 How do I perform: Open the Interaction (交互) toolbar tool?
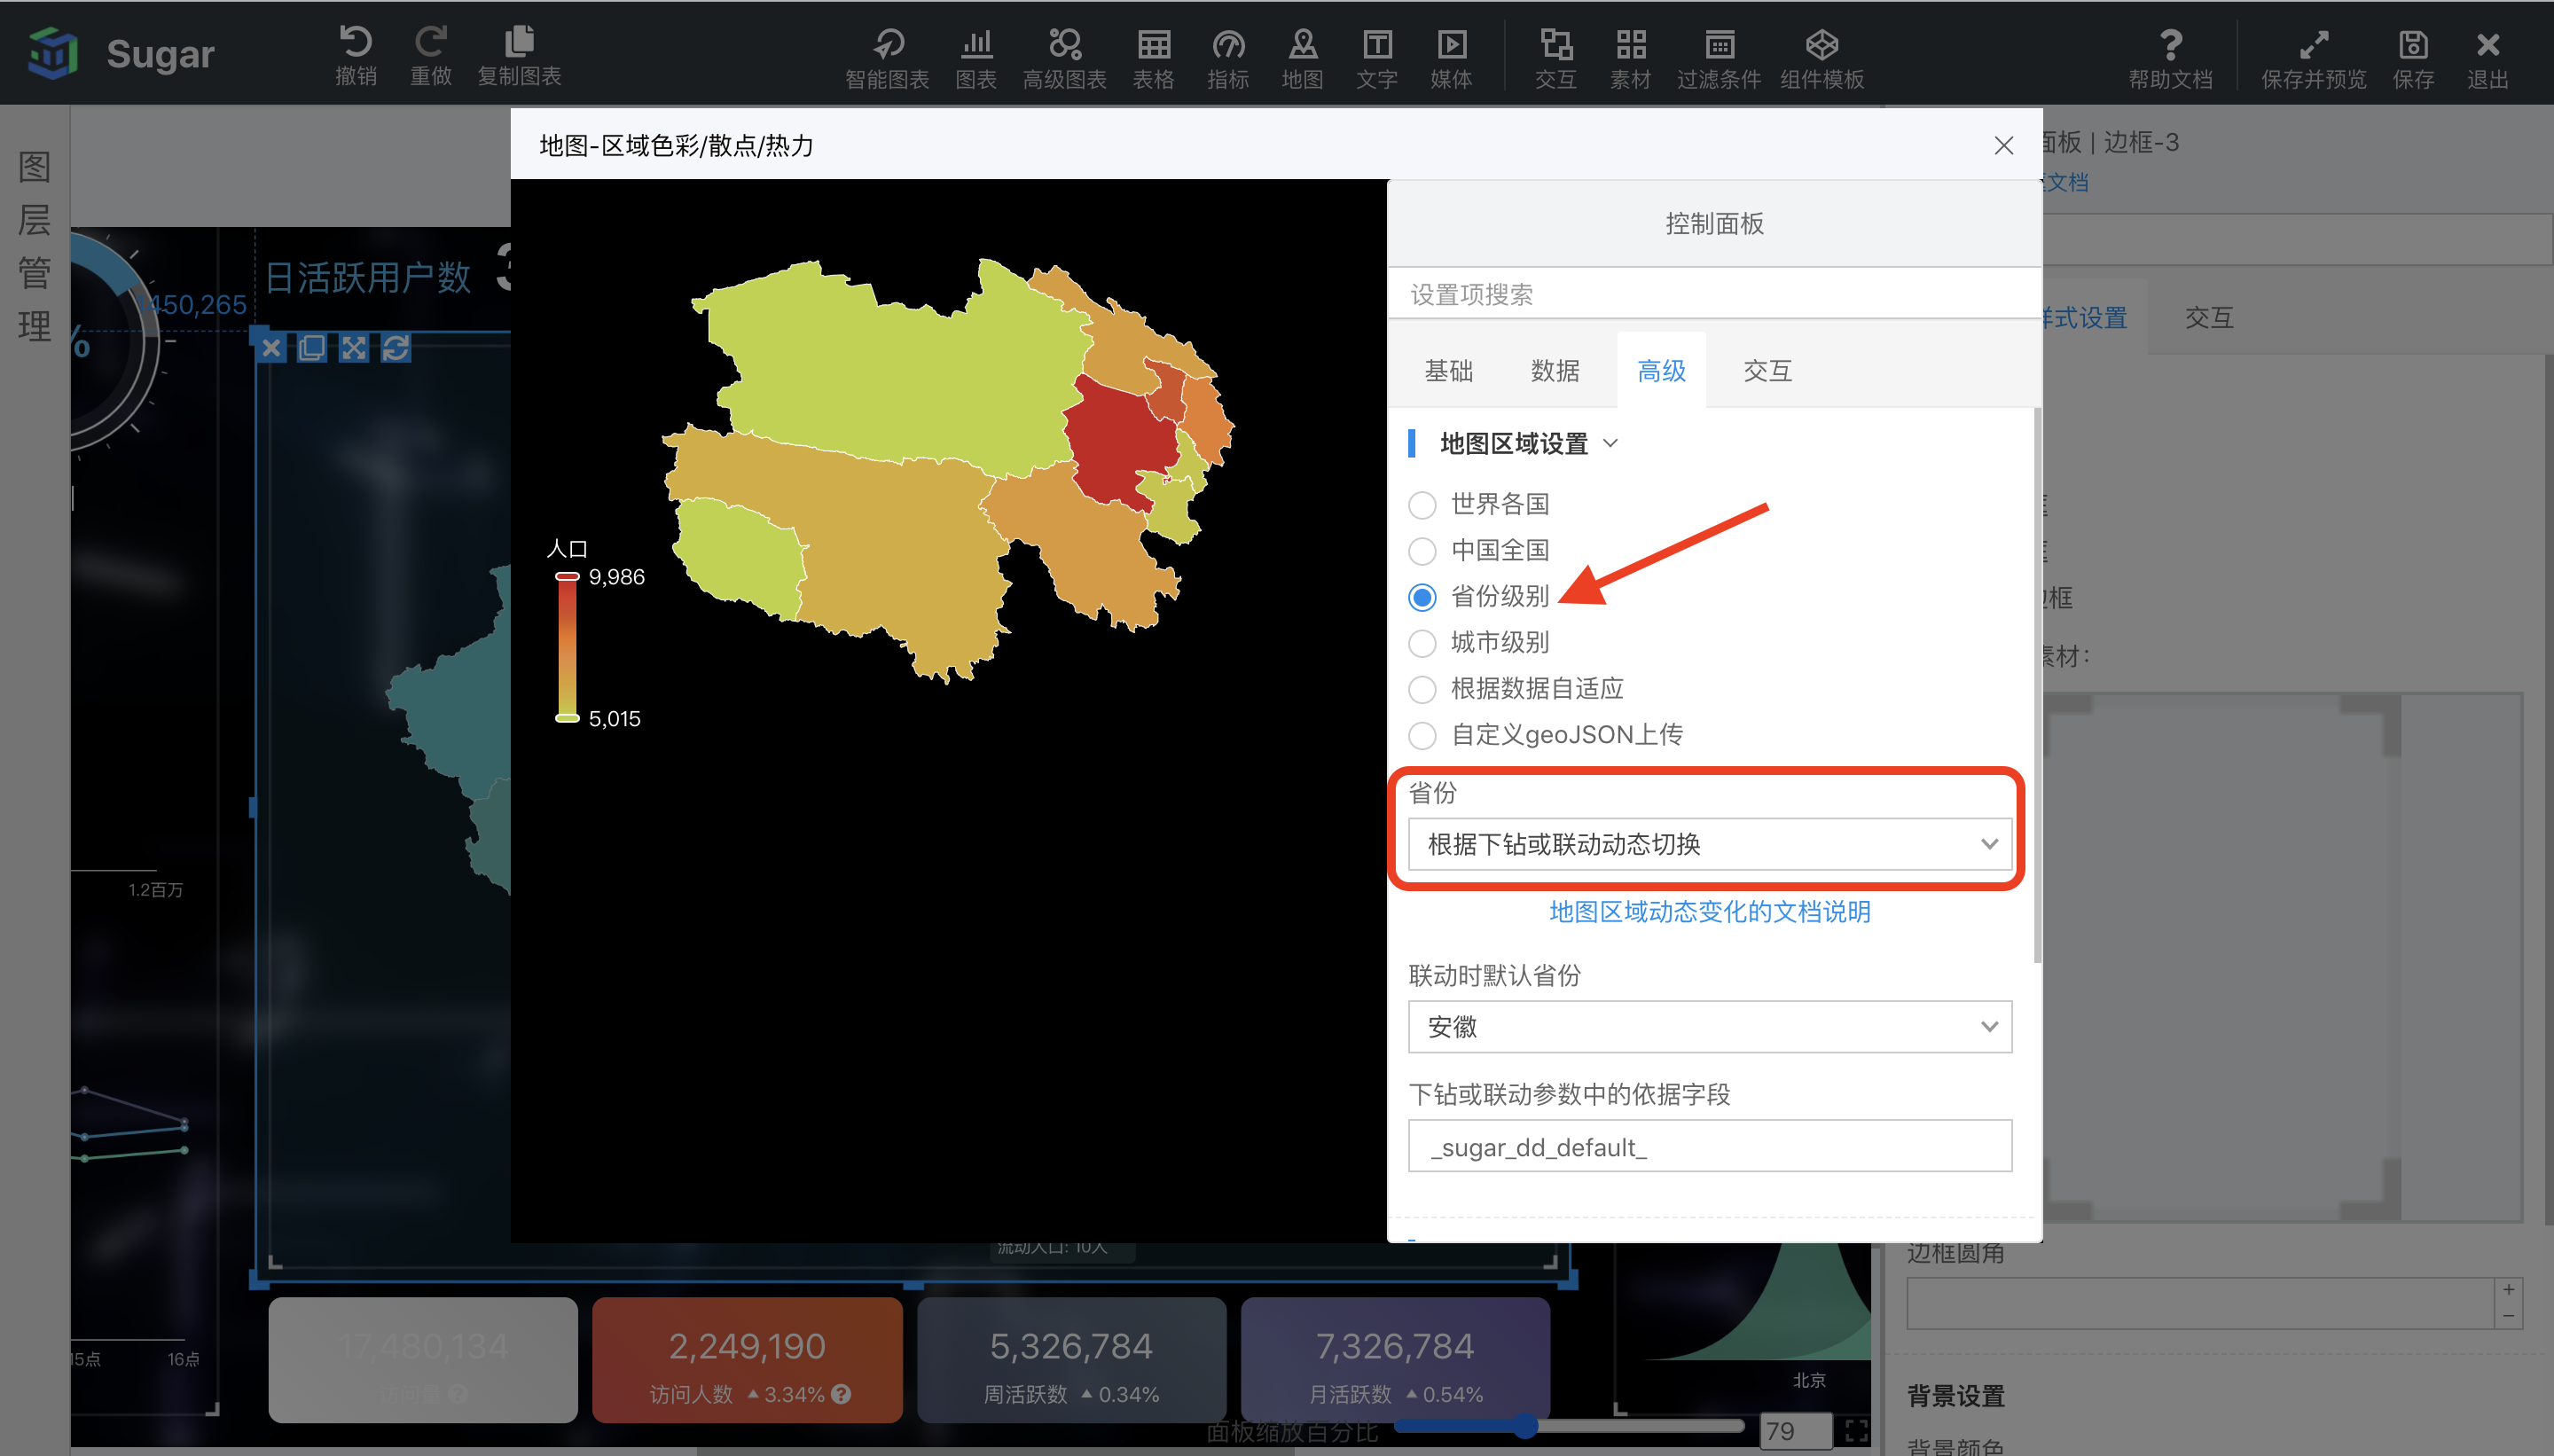tap(1555, 58)
